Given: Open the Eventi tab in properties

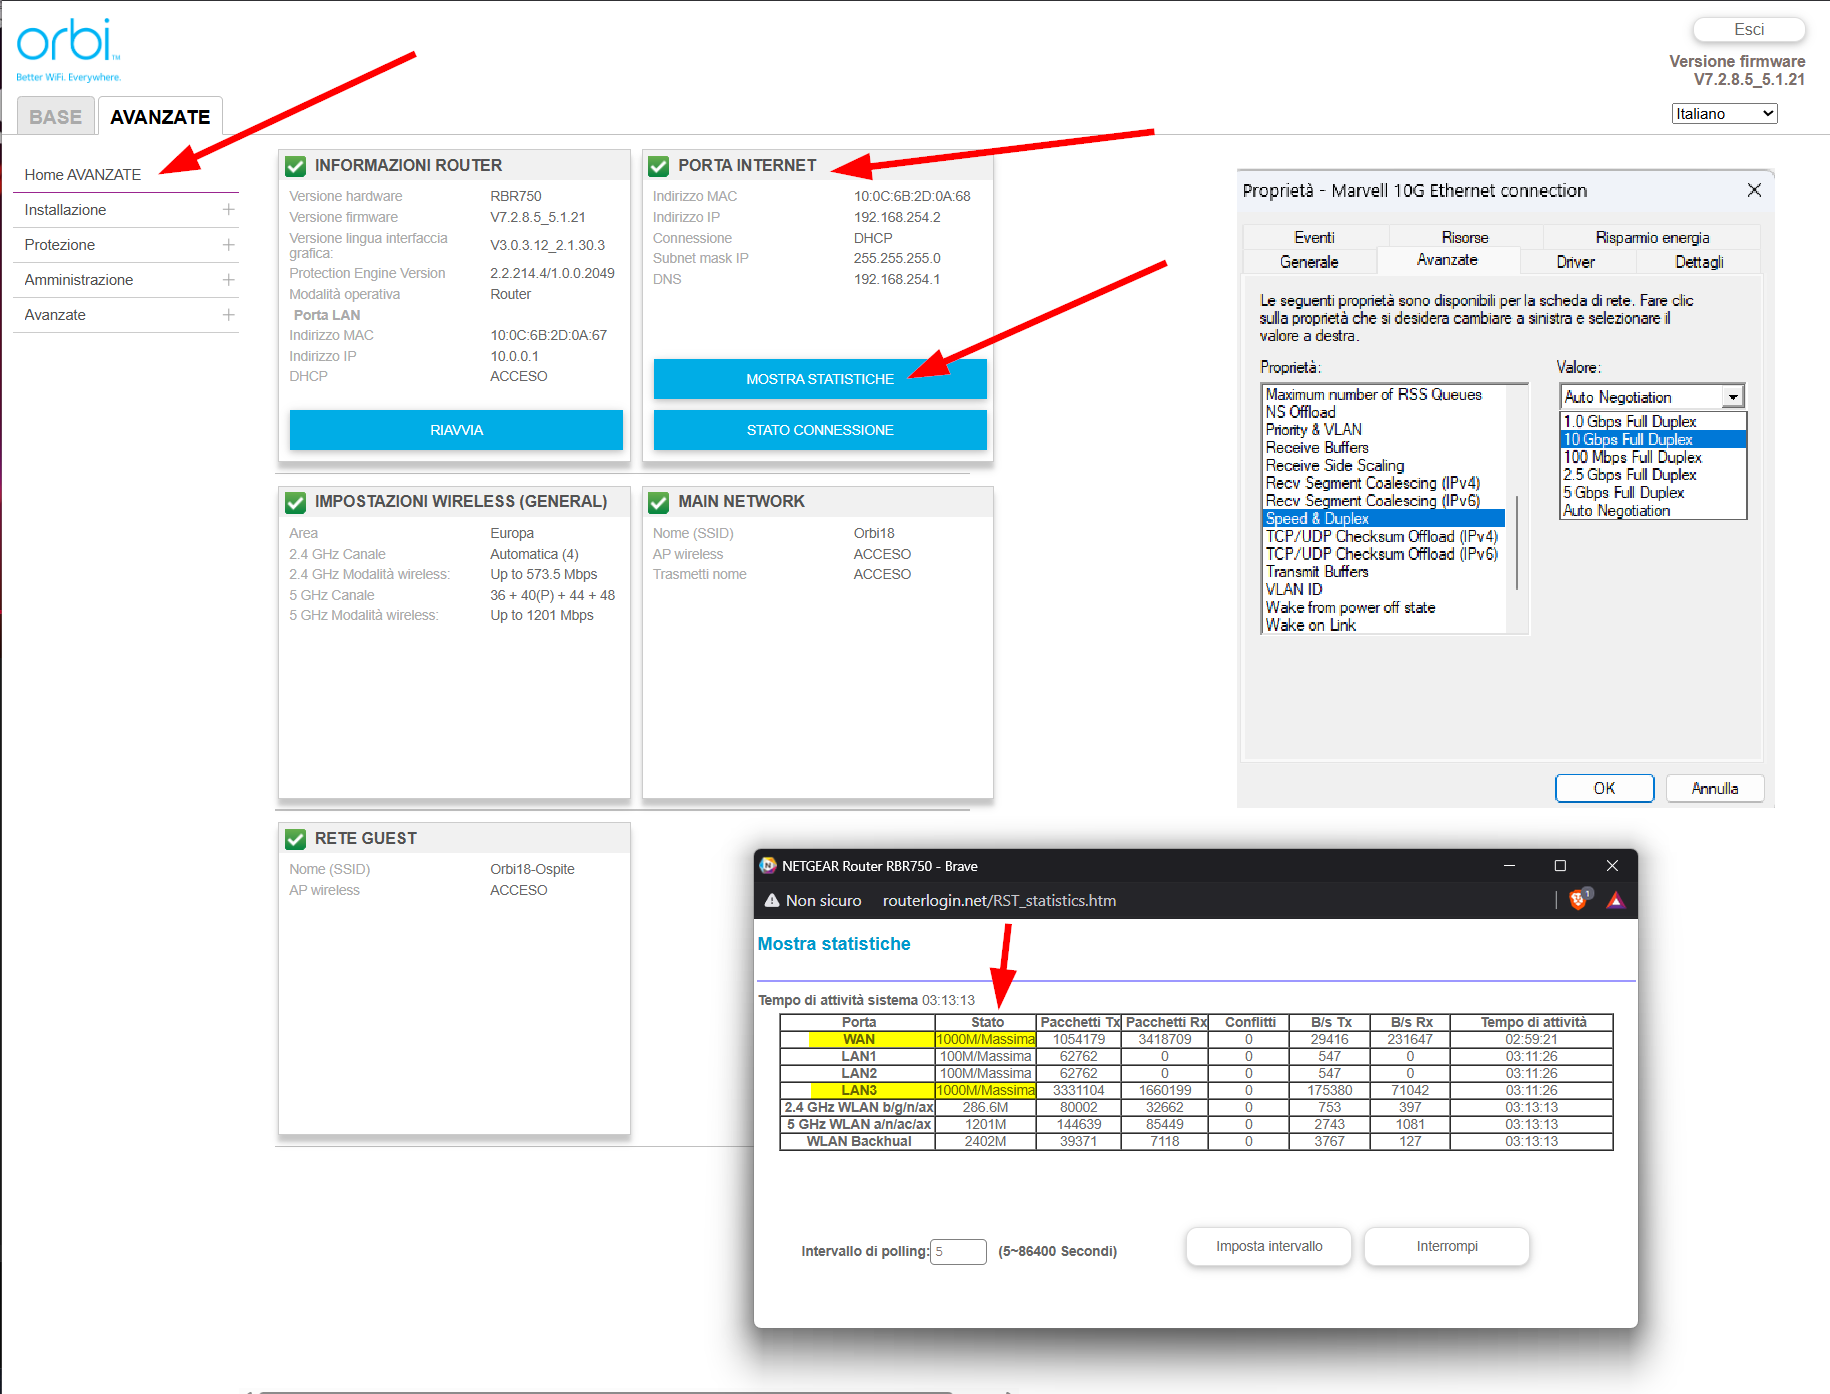Looking at the screenshot, I should [x=1314, y=237].
